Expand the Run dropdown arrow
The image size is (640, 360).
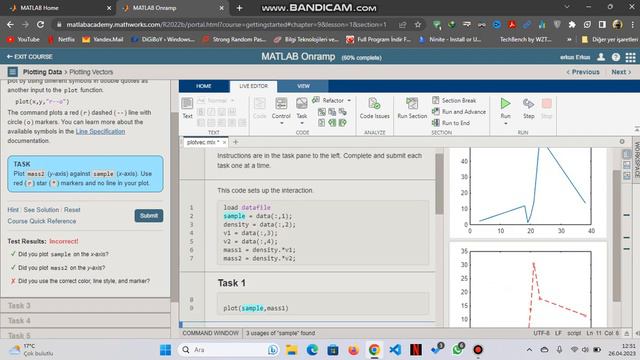click(x=505, y=124)
